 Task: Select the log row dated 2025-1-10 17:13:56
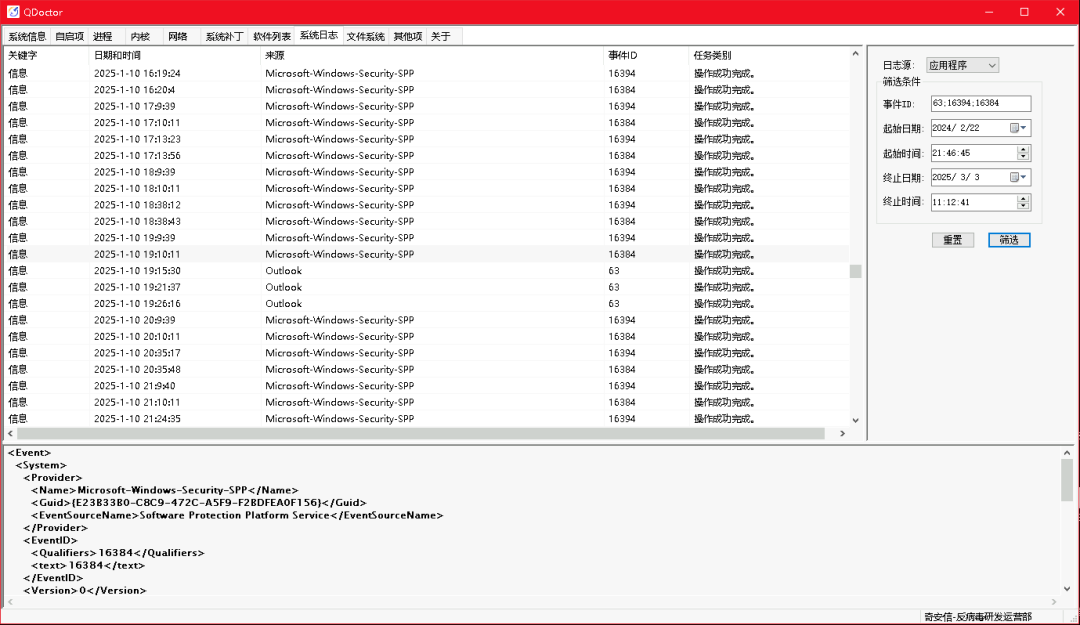click(x=426, y=156)
